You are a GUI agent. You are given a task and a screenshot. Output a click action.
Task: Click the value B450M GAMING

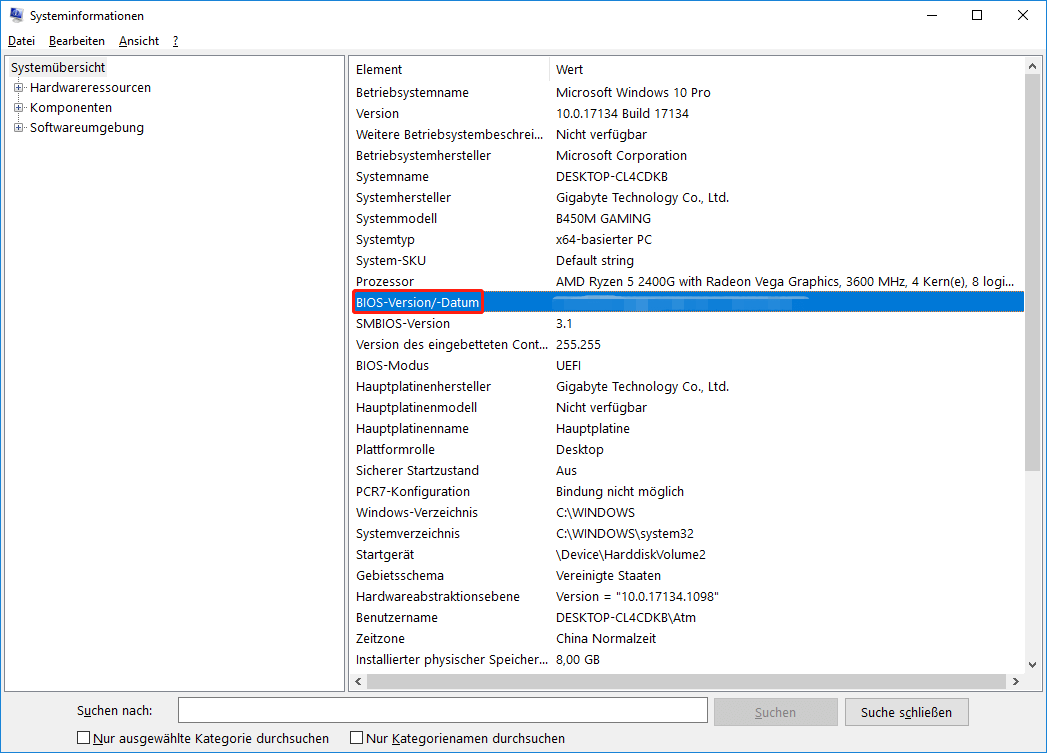[603, 219]
